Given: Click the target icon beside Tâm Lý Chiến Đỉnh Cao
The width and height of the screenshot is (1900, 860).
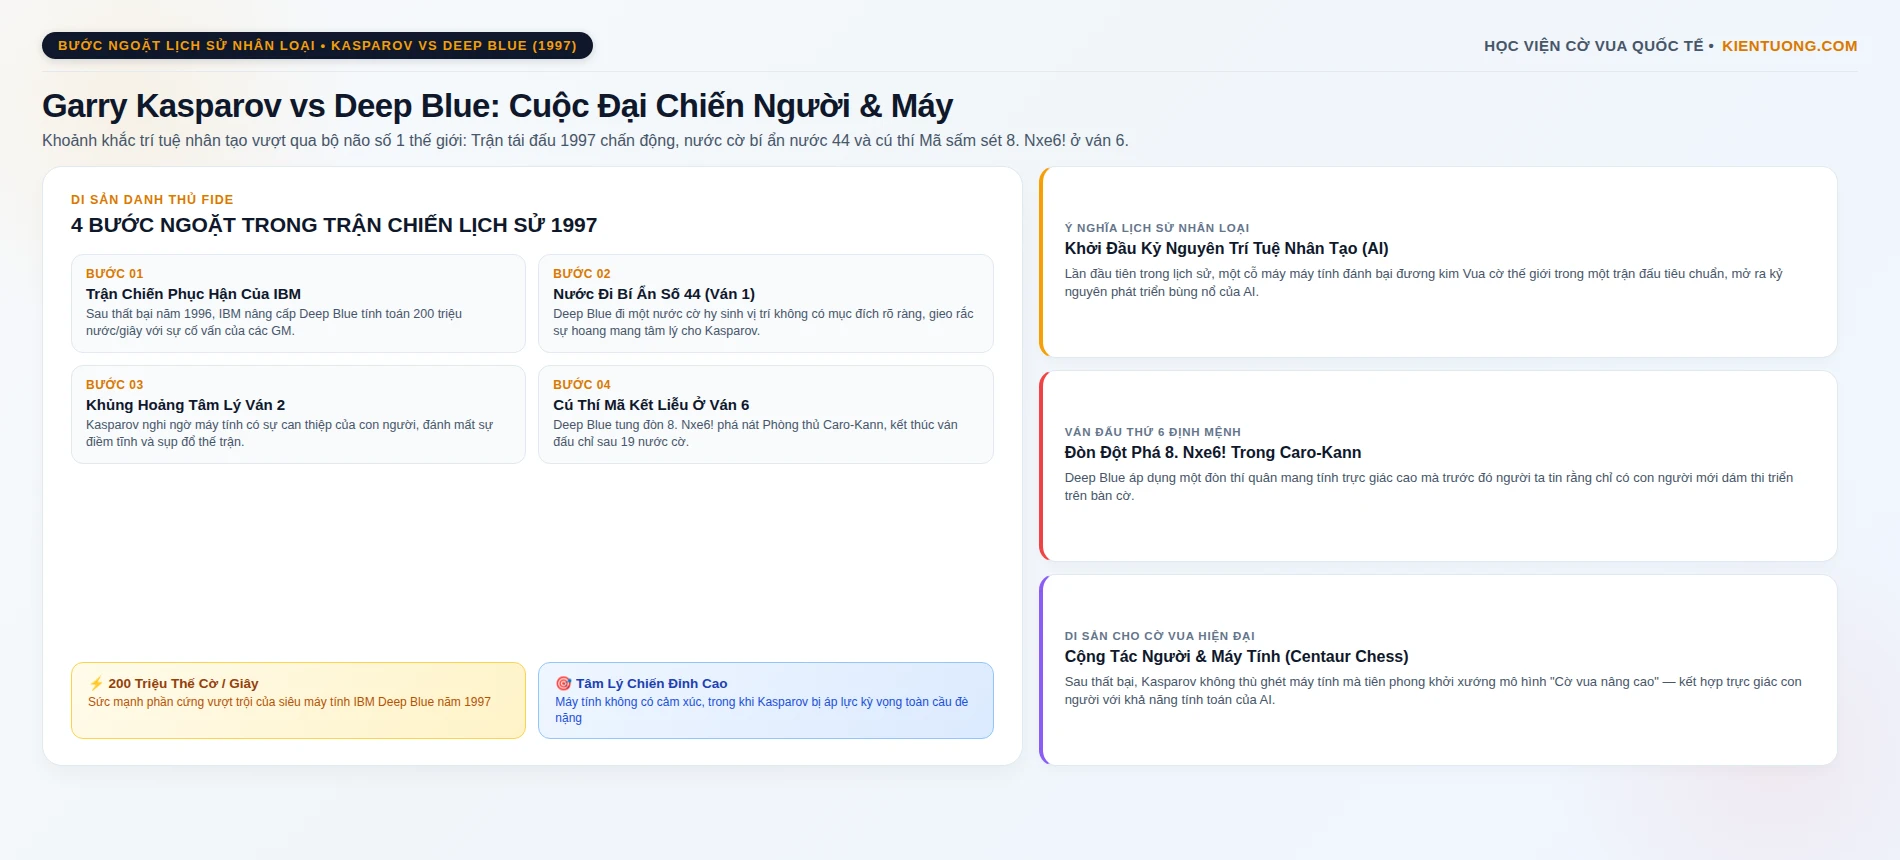Looking at the screenshot, I should (563, 684).
